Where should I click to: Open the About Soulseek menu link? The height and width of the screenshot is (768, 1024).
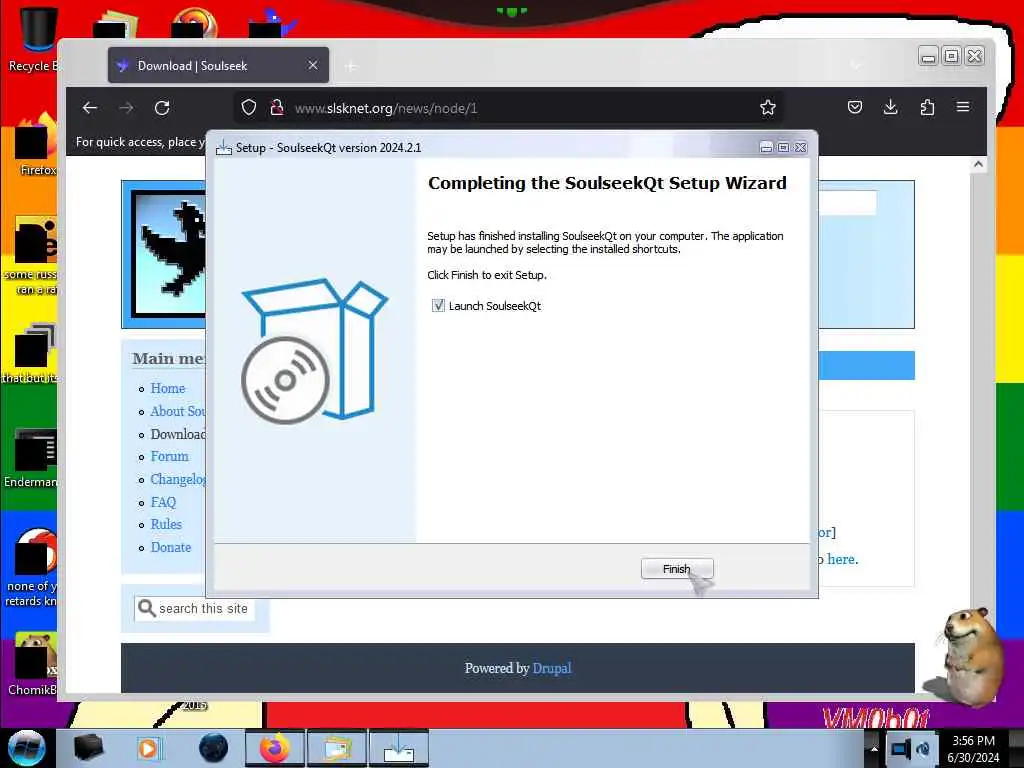(178, 411)
